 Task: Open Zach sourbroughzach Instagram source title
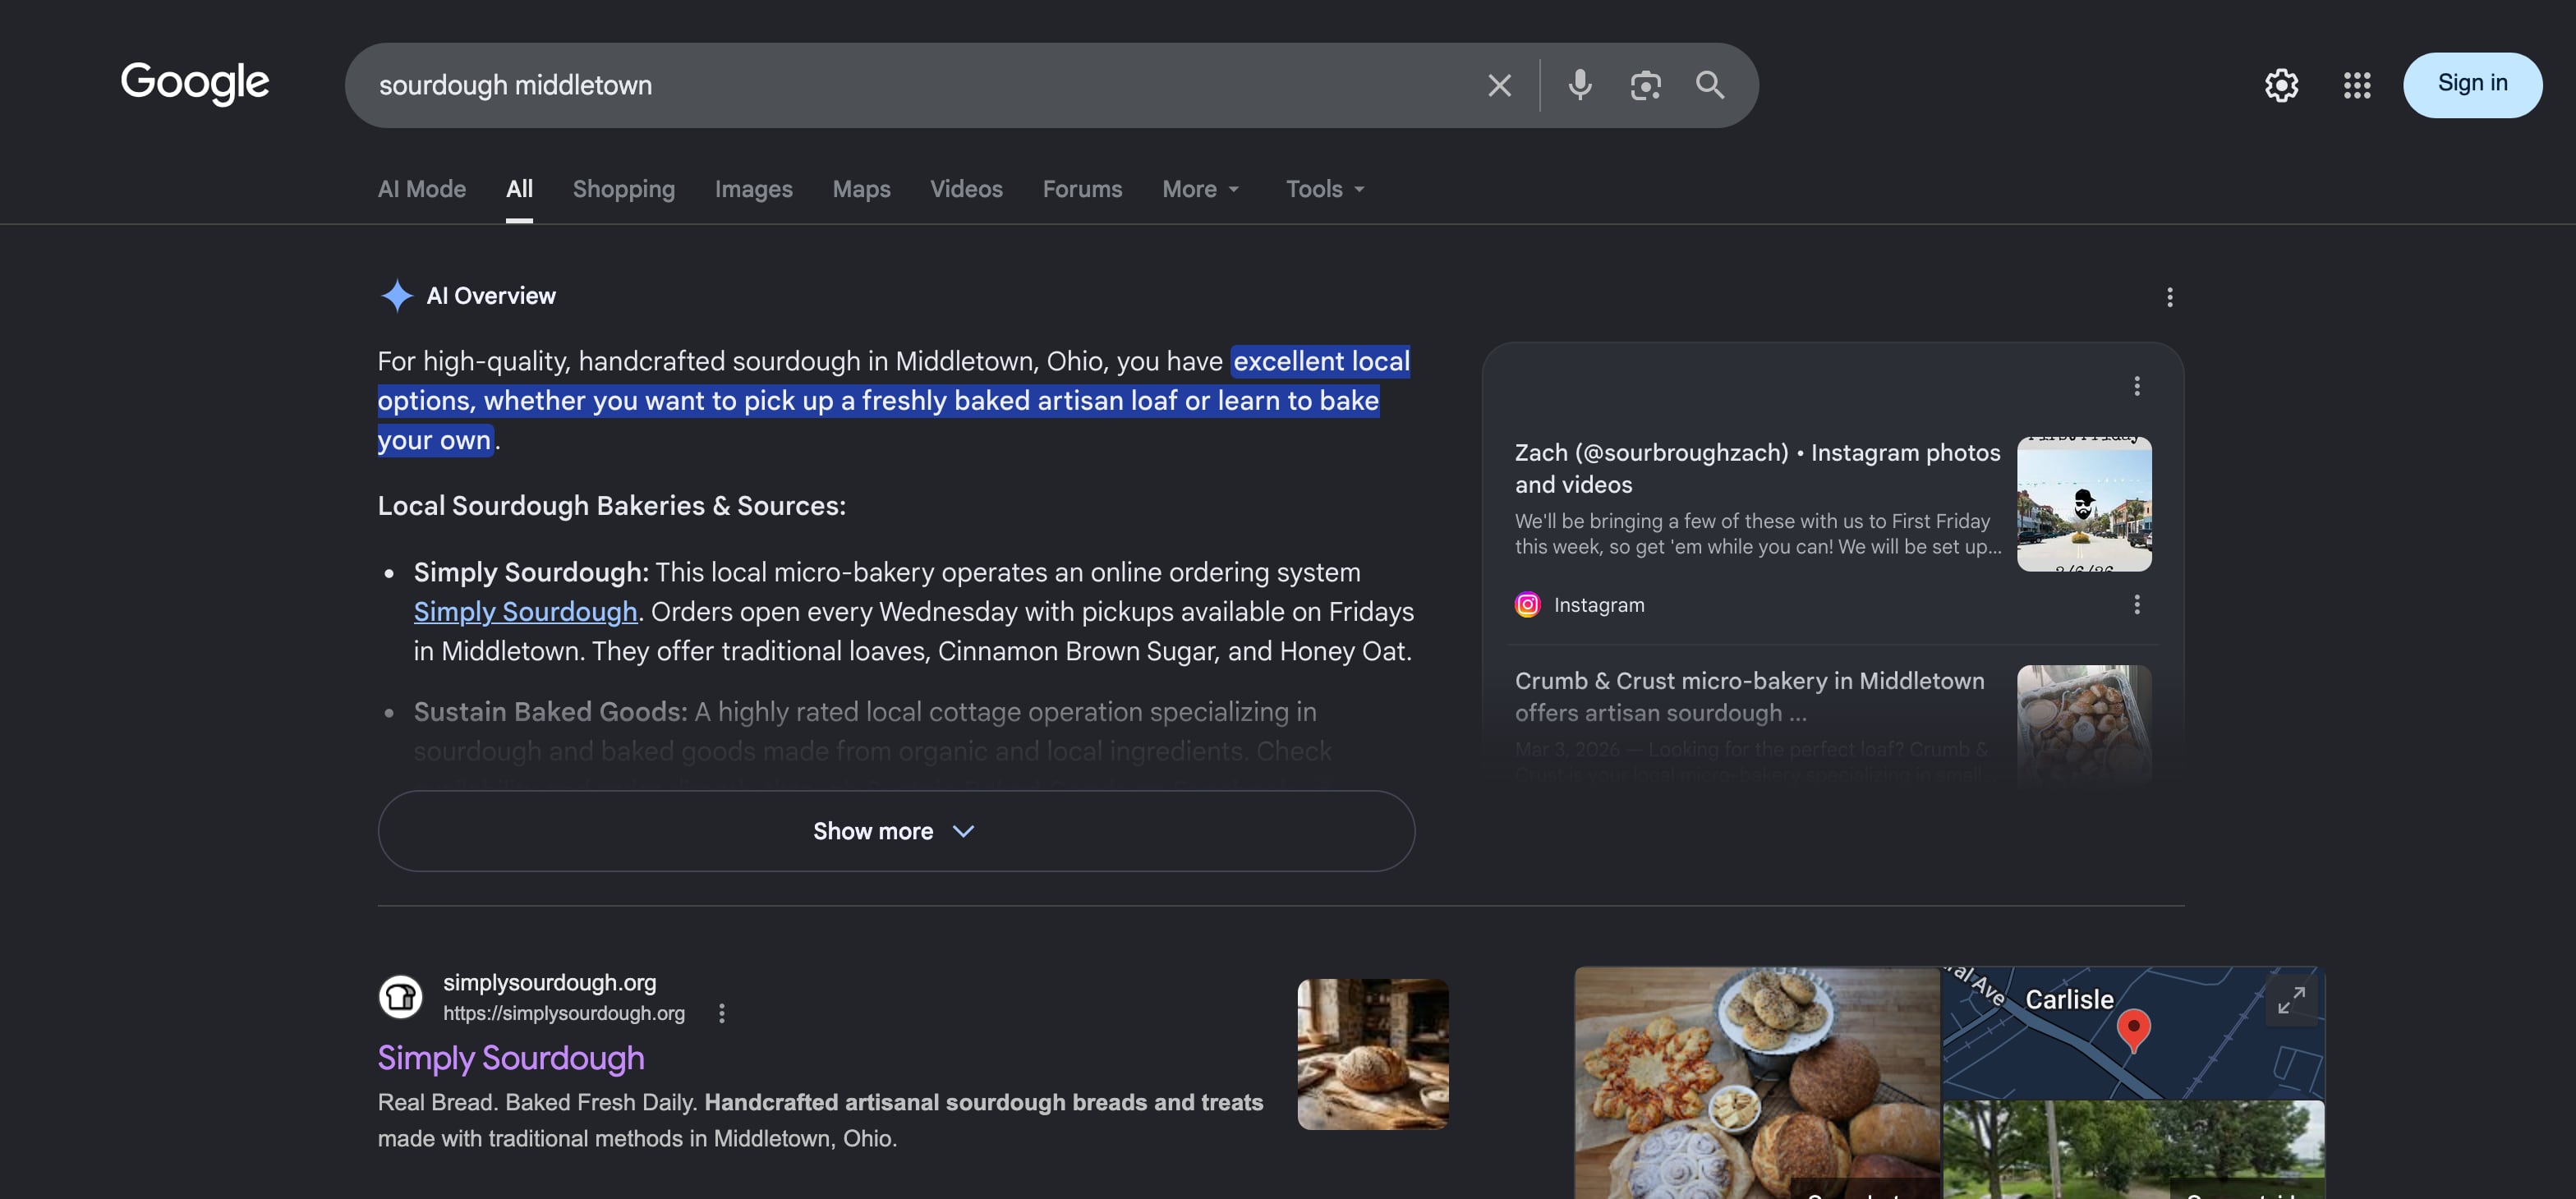(x=1757, y=468)
